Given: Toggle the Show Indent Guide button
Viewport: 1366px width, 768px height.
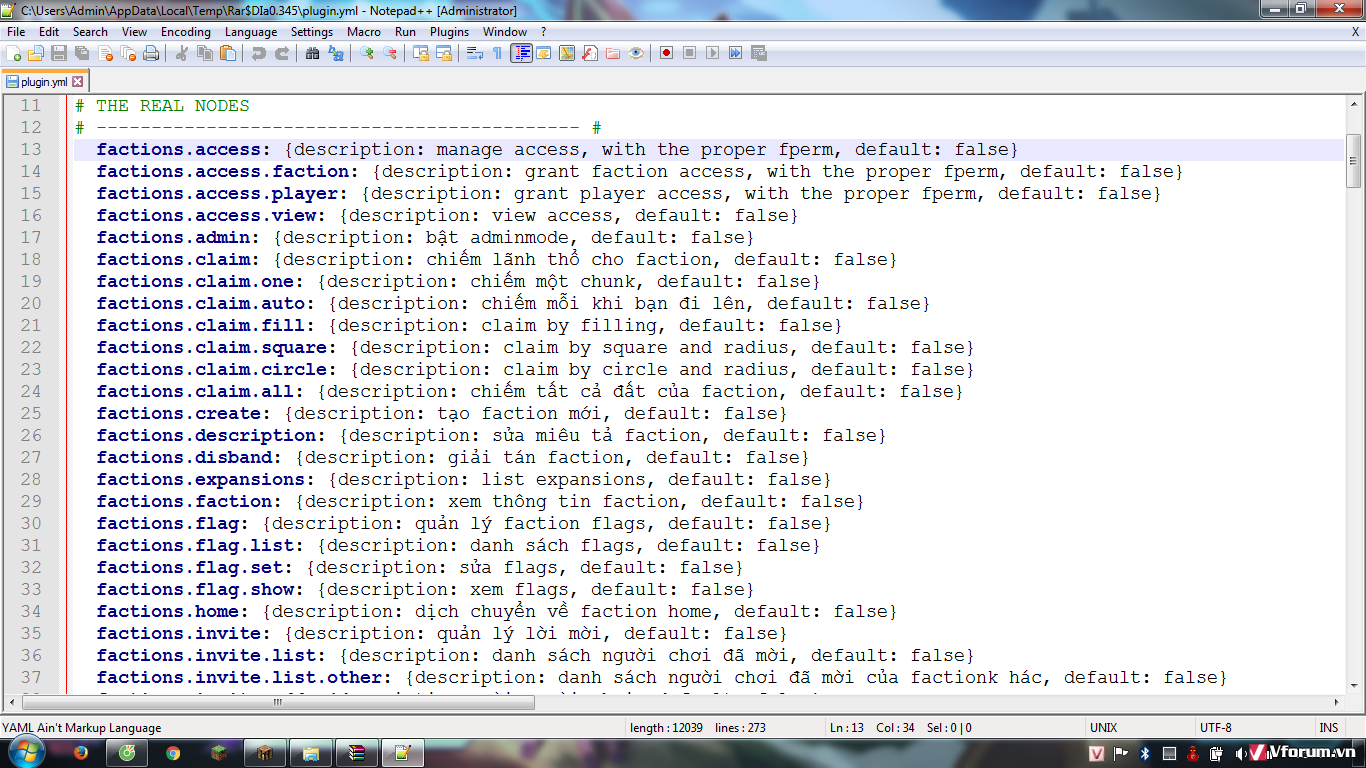Looking at the screenshot, I should pyautogui.click(x=521, y=53).
